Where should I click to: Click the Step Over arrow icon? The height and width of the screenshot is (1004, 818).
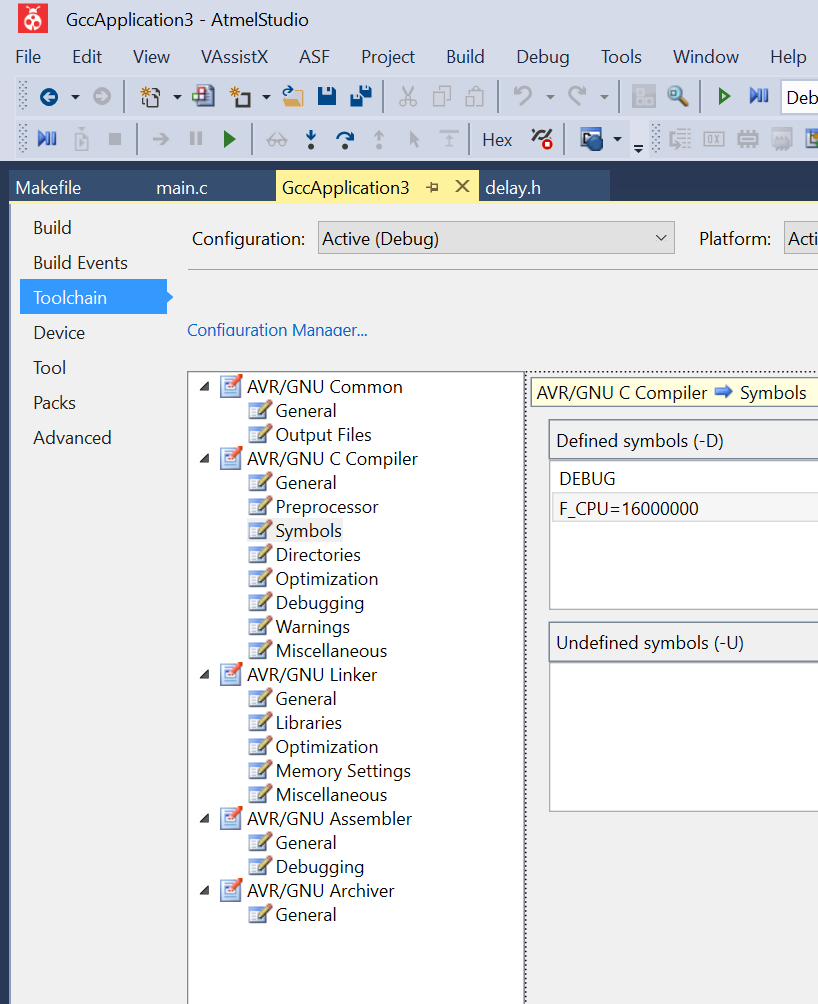pyautogui.click(x=345, y=139)
